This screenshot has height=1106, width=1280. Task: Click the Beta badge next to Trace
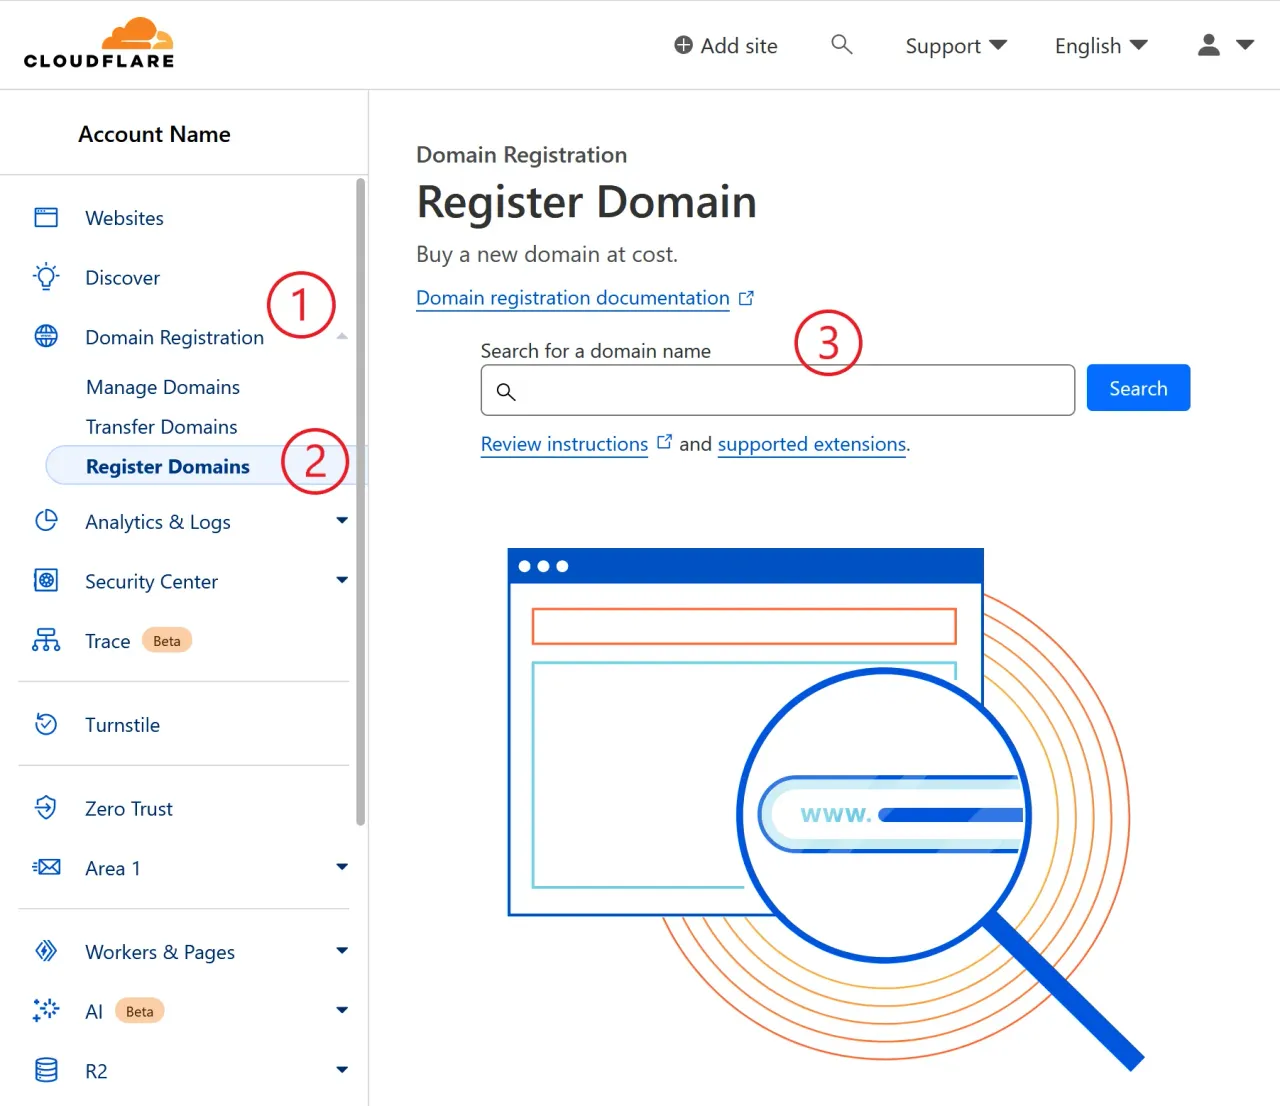[x=167, y=641]
